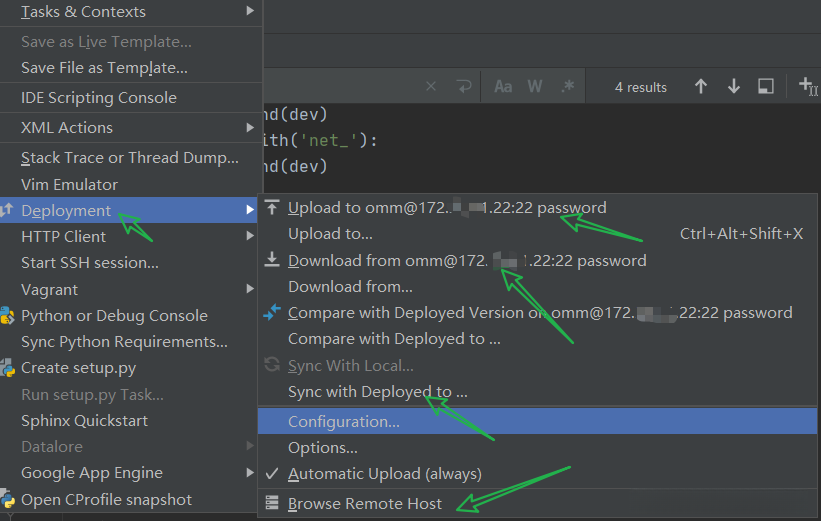Toggle Regex (.*) search option

click(x=567, y=87)
